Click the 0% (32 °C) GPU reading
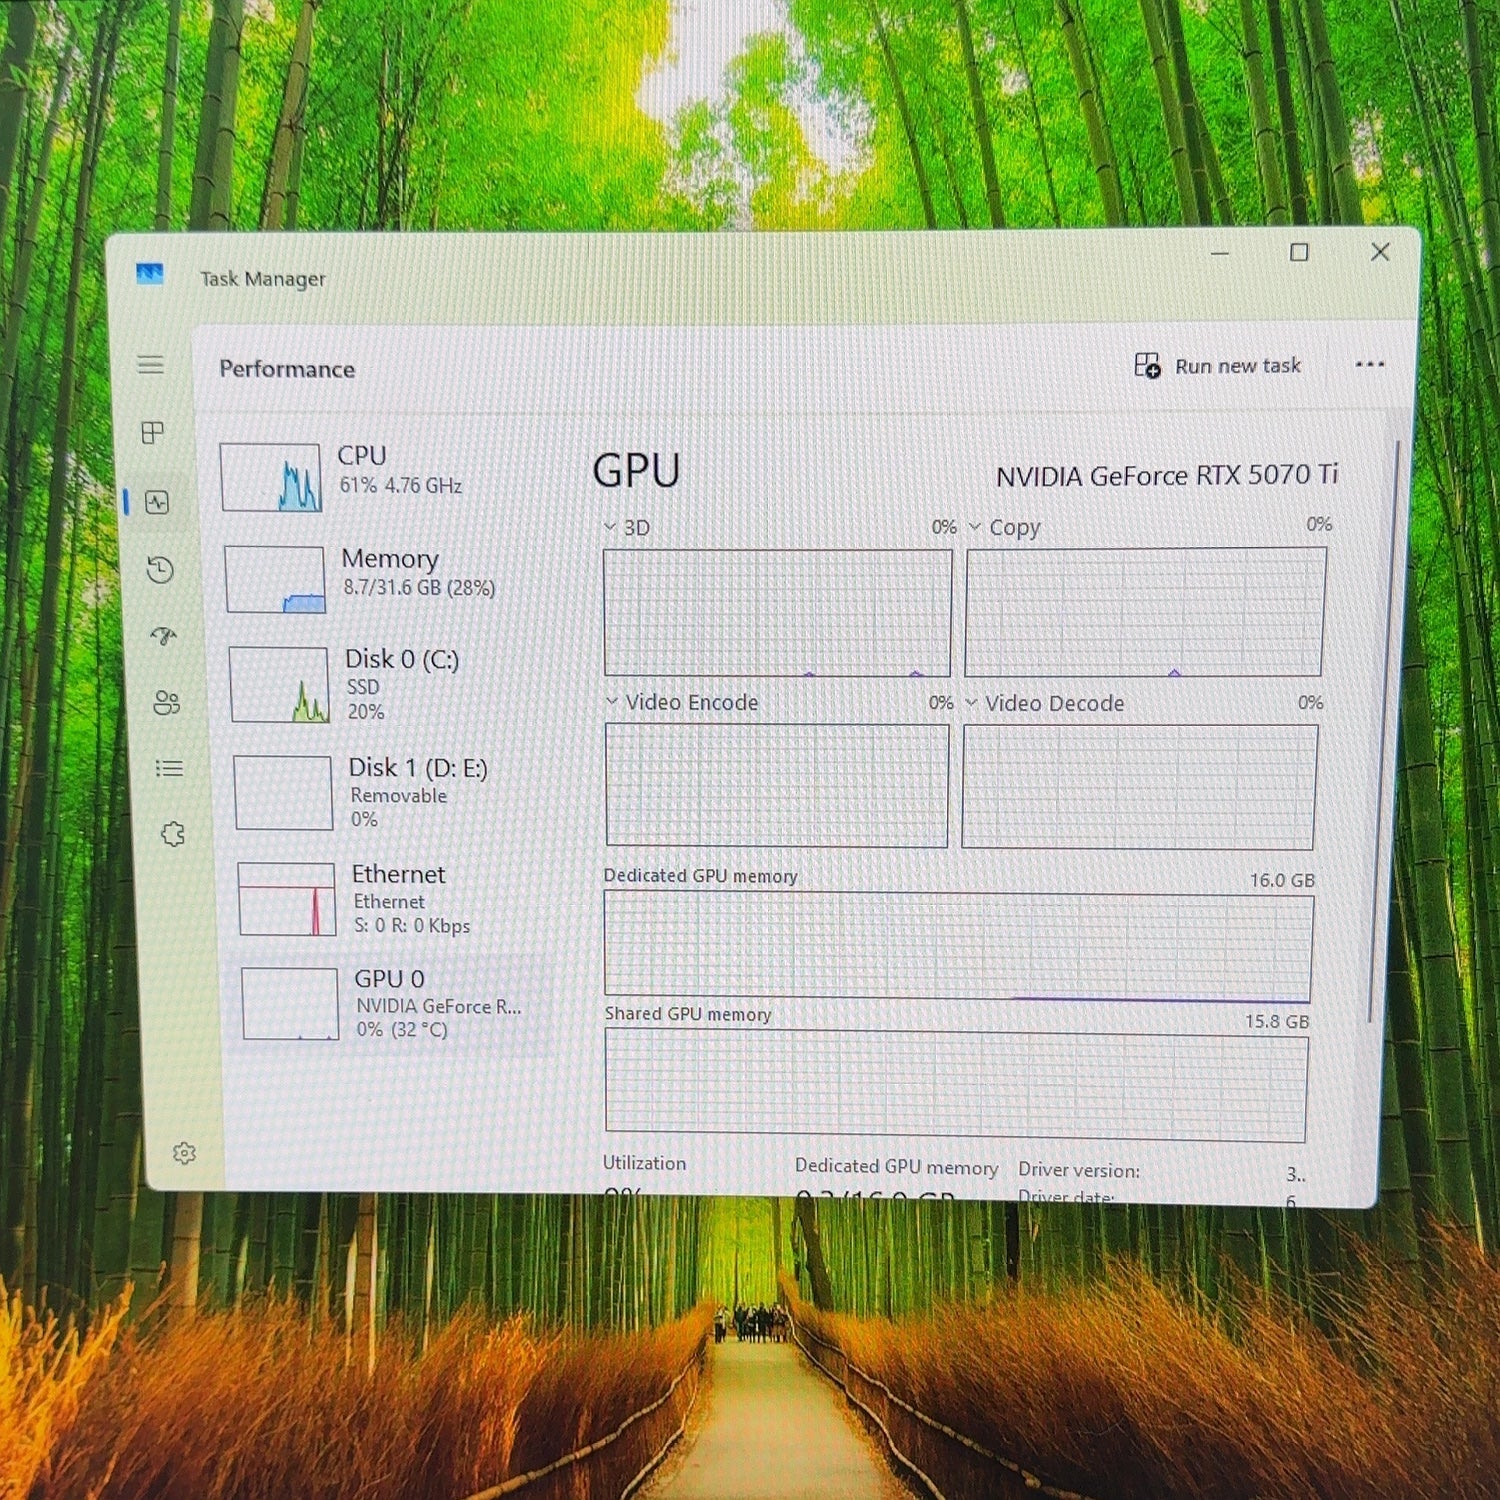The height and width of the screenshot is (1500, 1500). (402, 1029)
